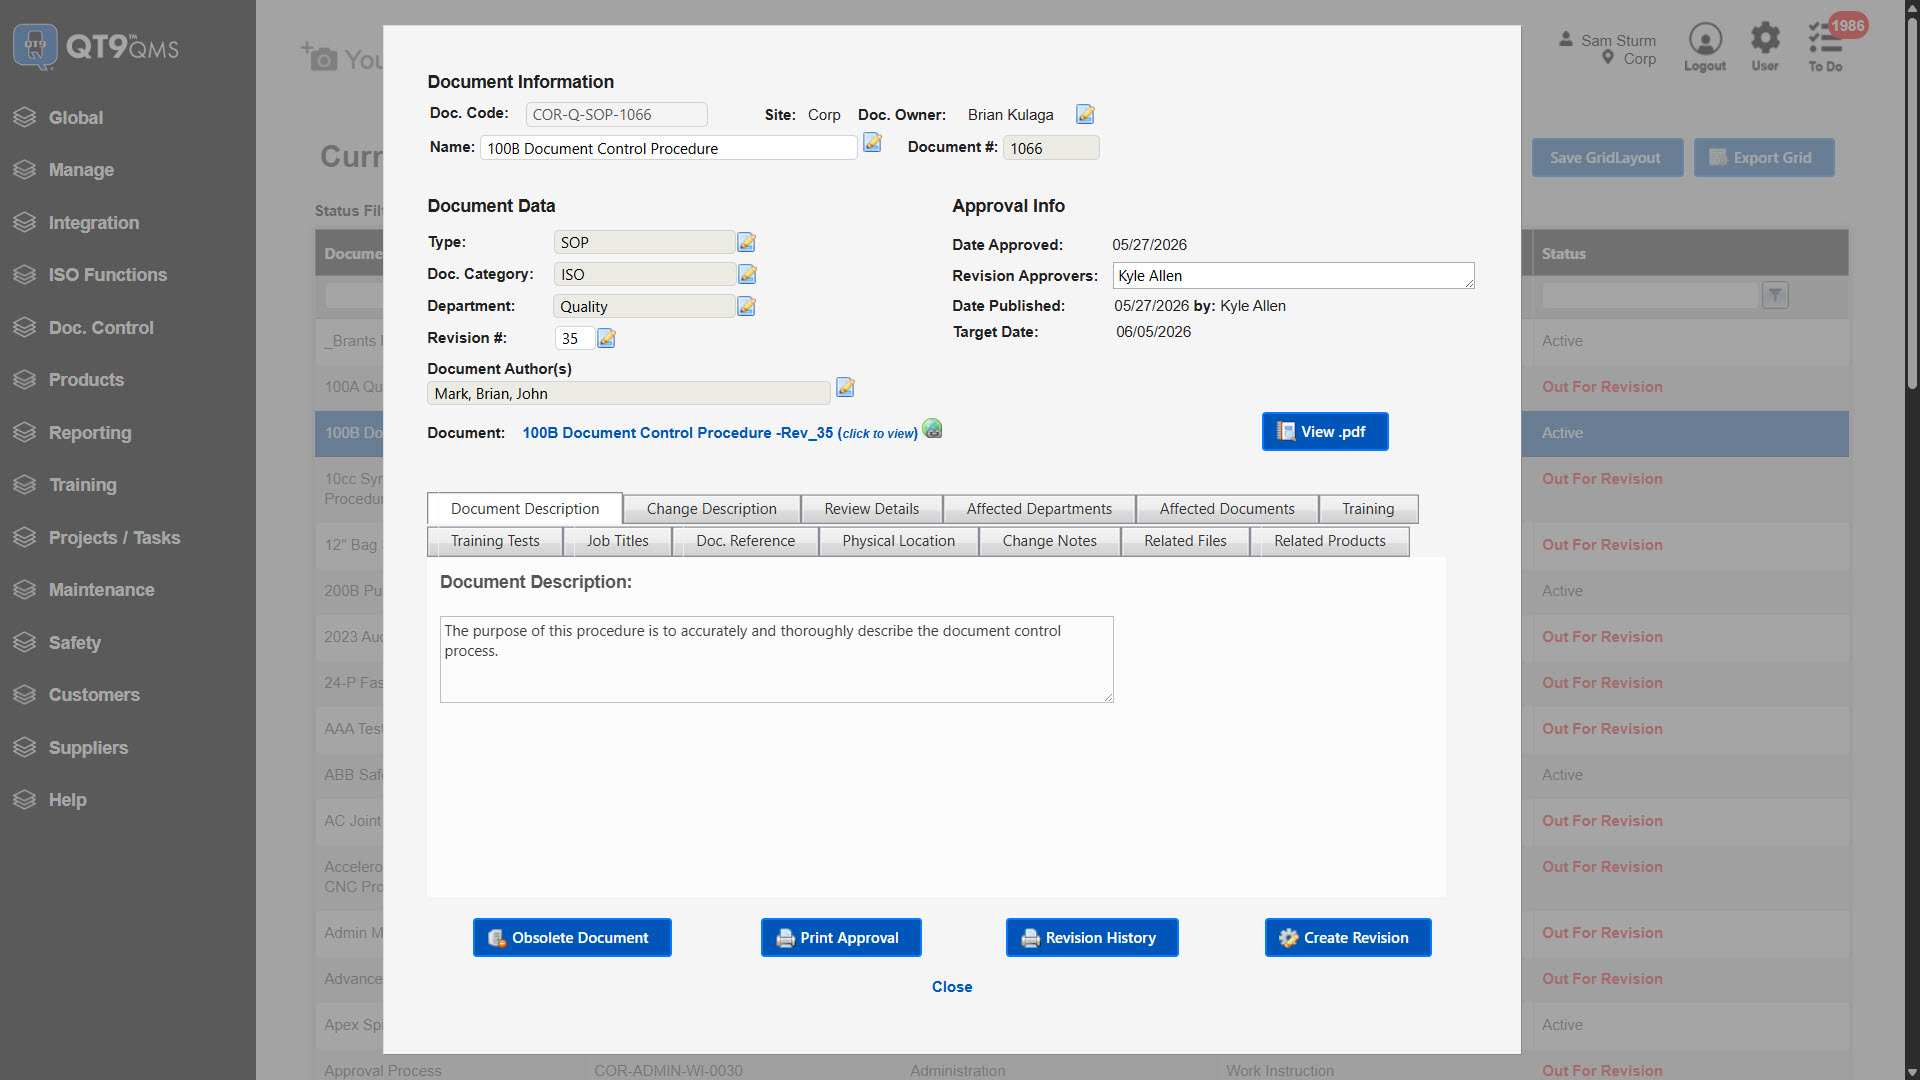Edit the Document Author(s) icon
This screenshot has width=1920, height=1080.
click(x=845, y=387)
